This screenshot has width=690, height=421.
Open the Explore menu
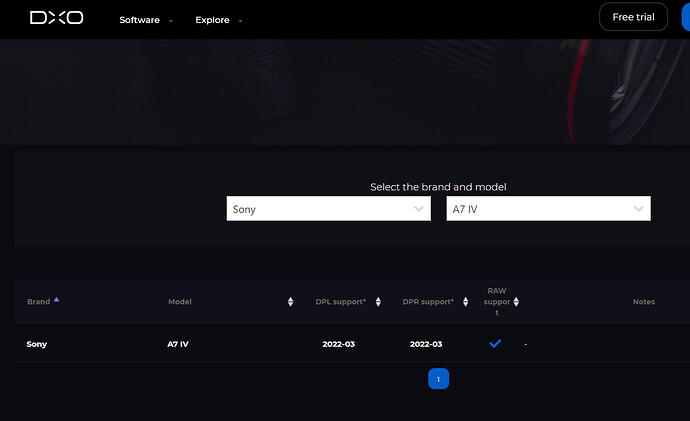coord(212,20)
